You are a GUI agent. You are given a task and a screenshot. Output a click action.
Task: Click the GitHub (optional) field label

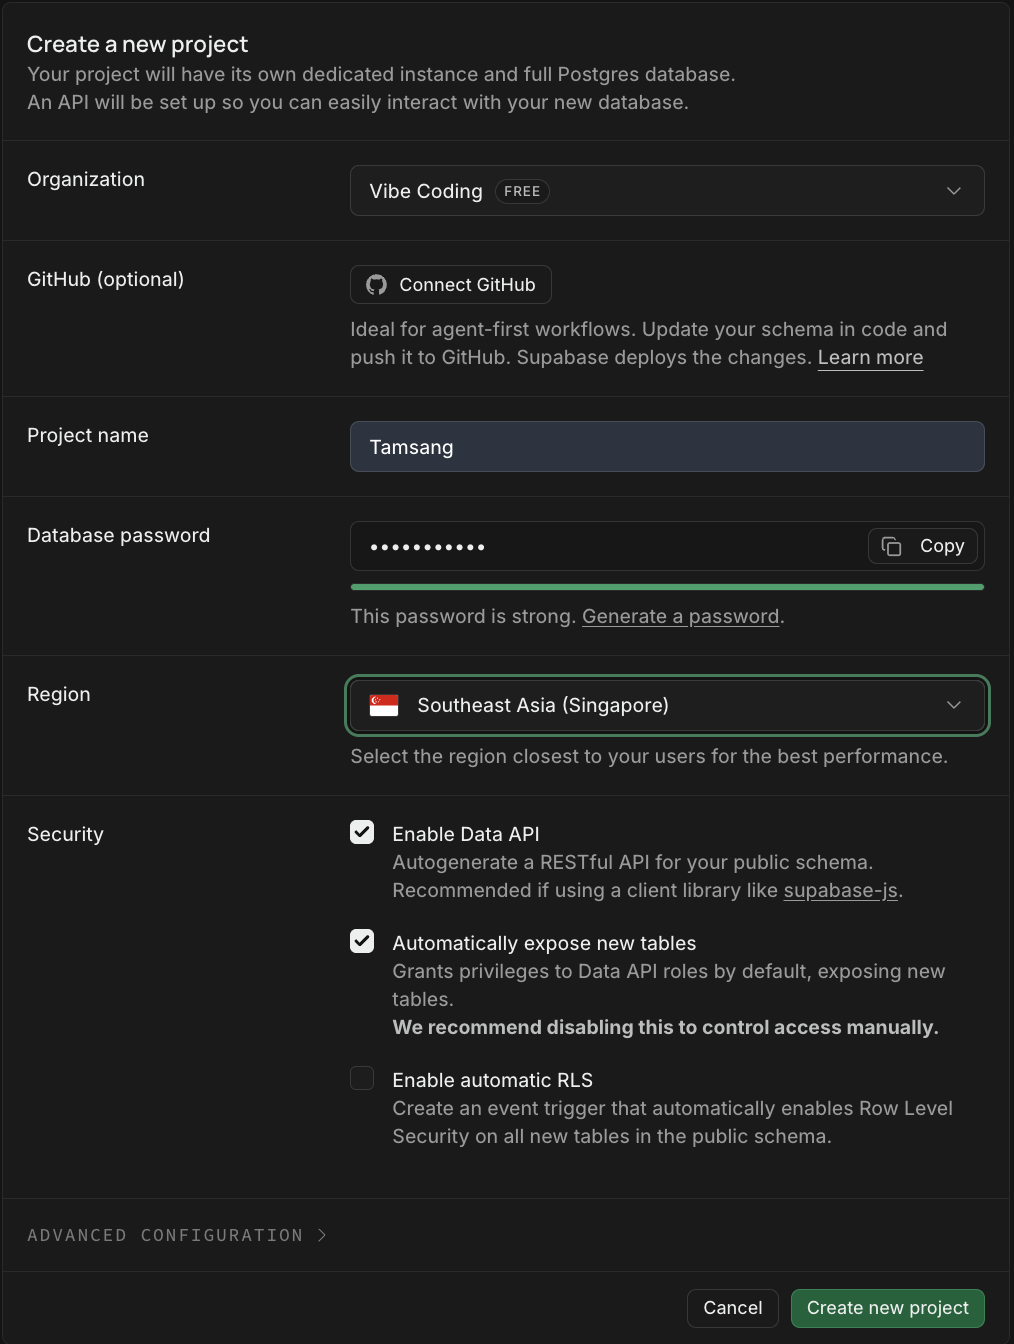[105, 279]
